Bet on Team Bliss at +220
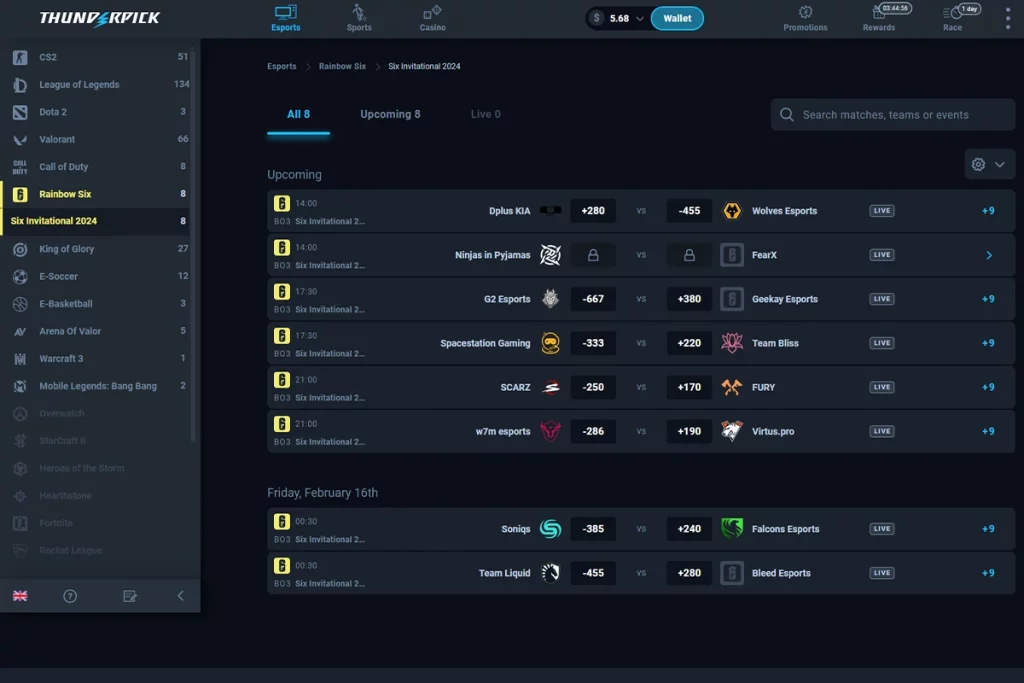The height and width of the screenshot is (683, 1024). tap(689, 343)
